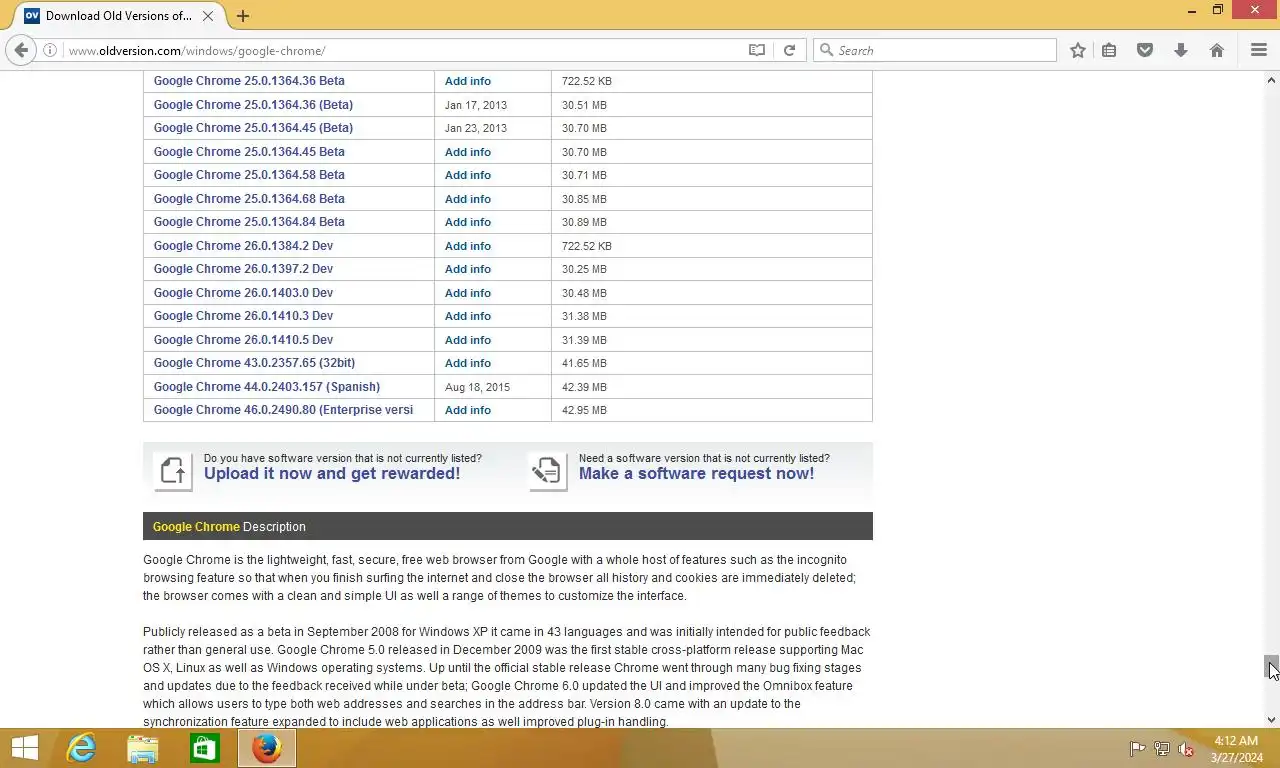Screen dimensions: 1280x768
Task: Close the Download Old Versions tab
Action: 208,16
